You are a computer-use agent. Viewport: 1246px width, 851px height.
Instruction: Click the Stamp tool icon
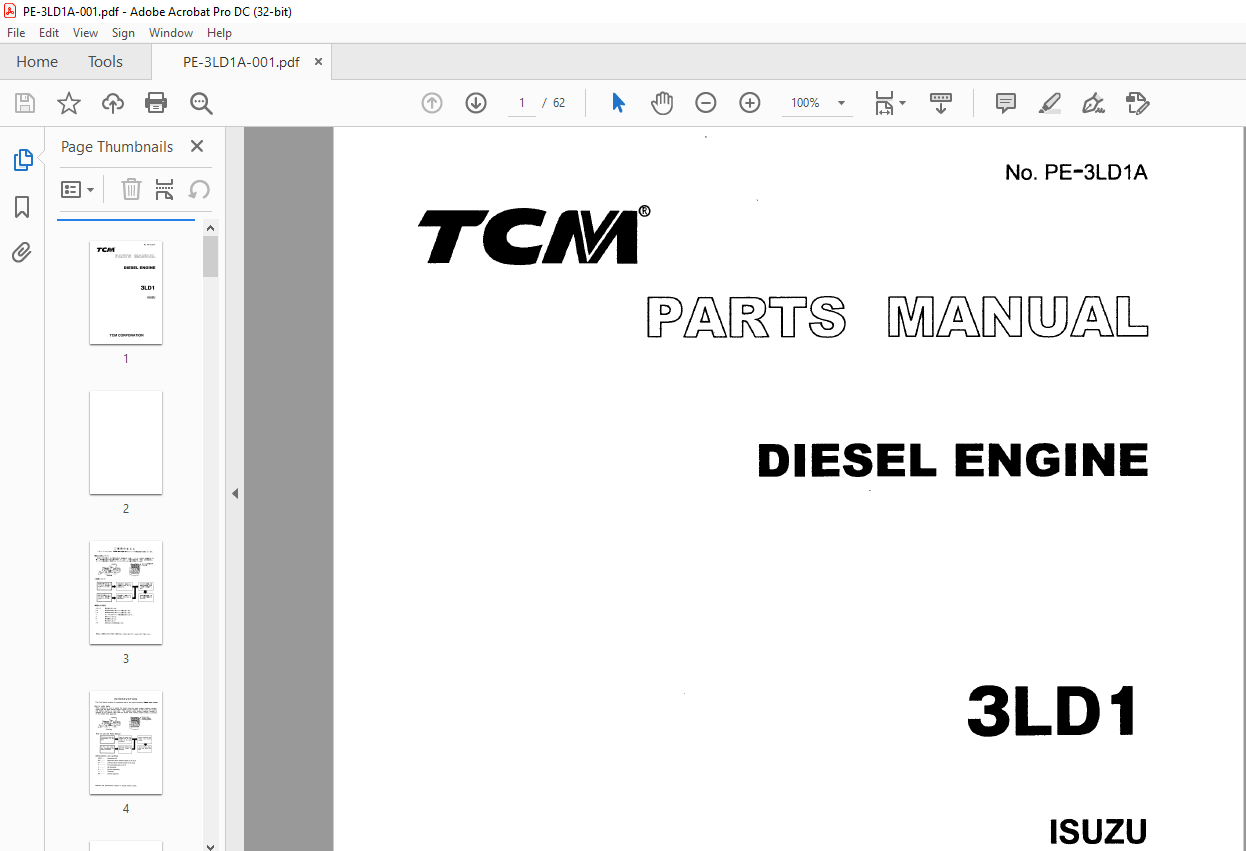[1137, 103]
